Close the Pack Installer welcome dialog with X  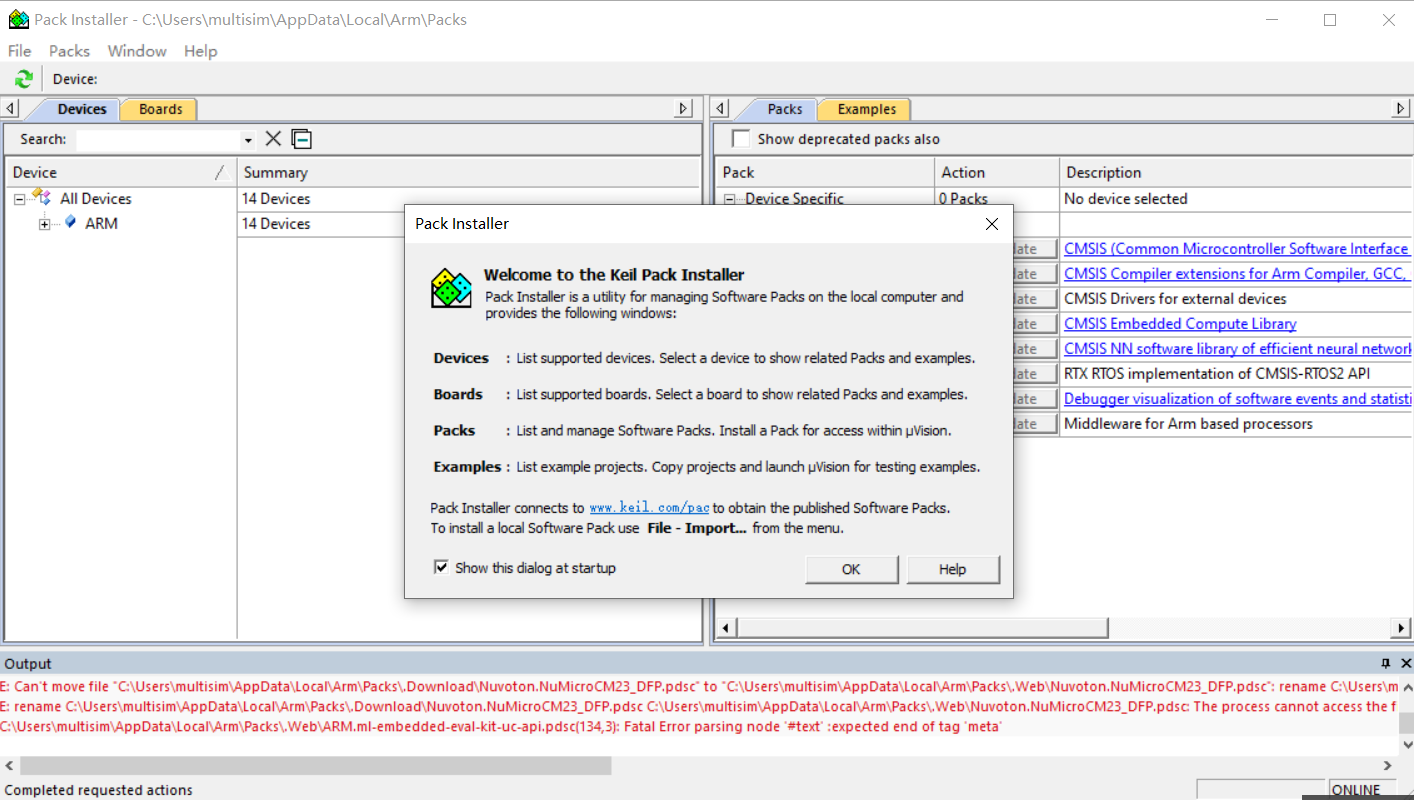(x=992, y=224)
